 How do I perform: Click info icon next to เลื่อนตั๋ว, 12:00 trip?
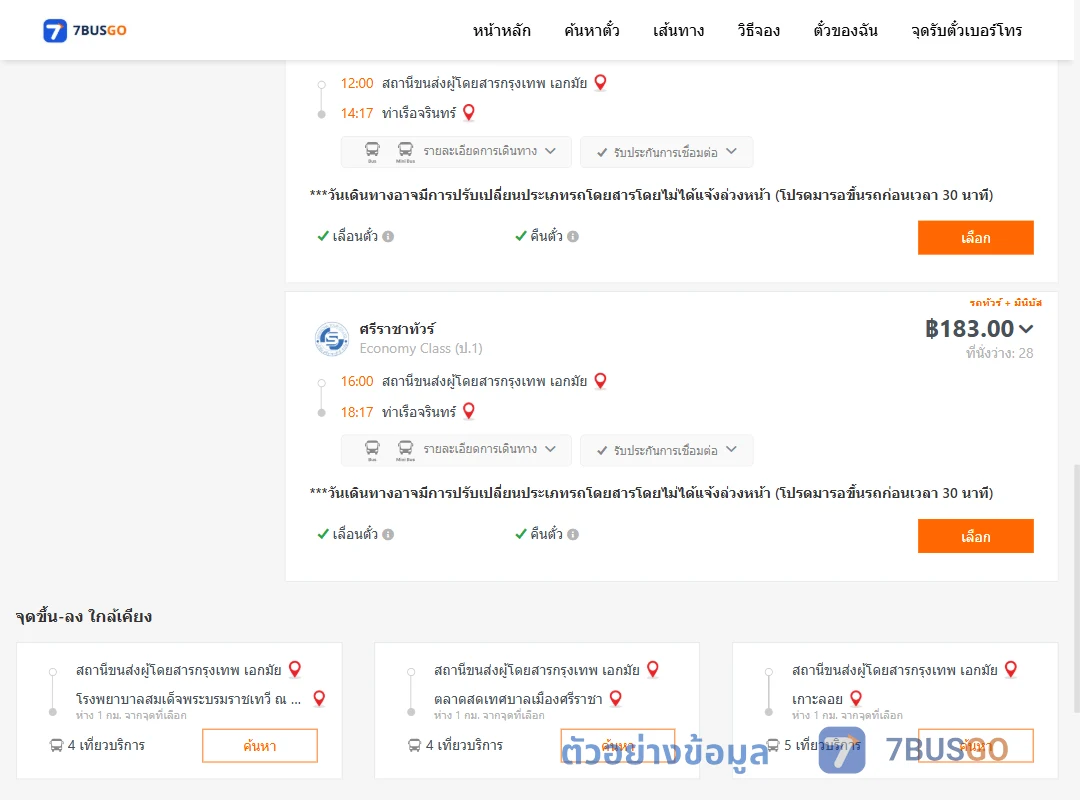(388, 236)
